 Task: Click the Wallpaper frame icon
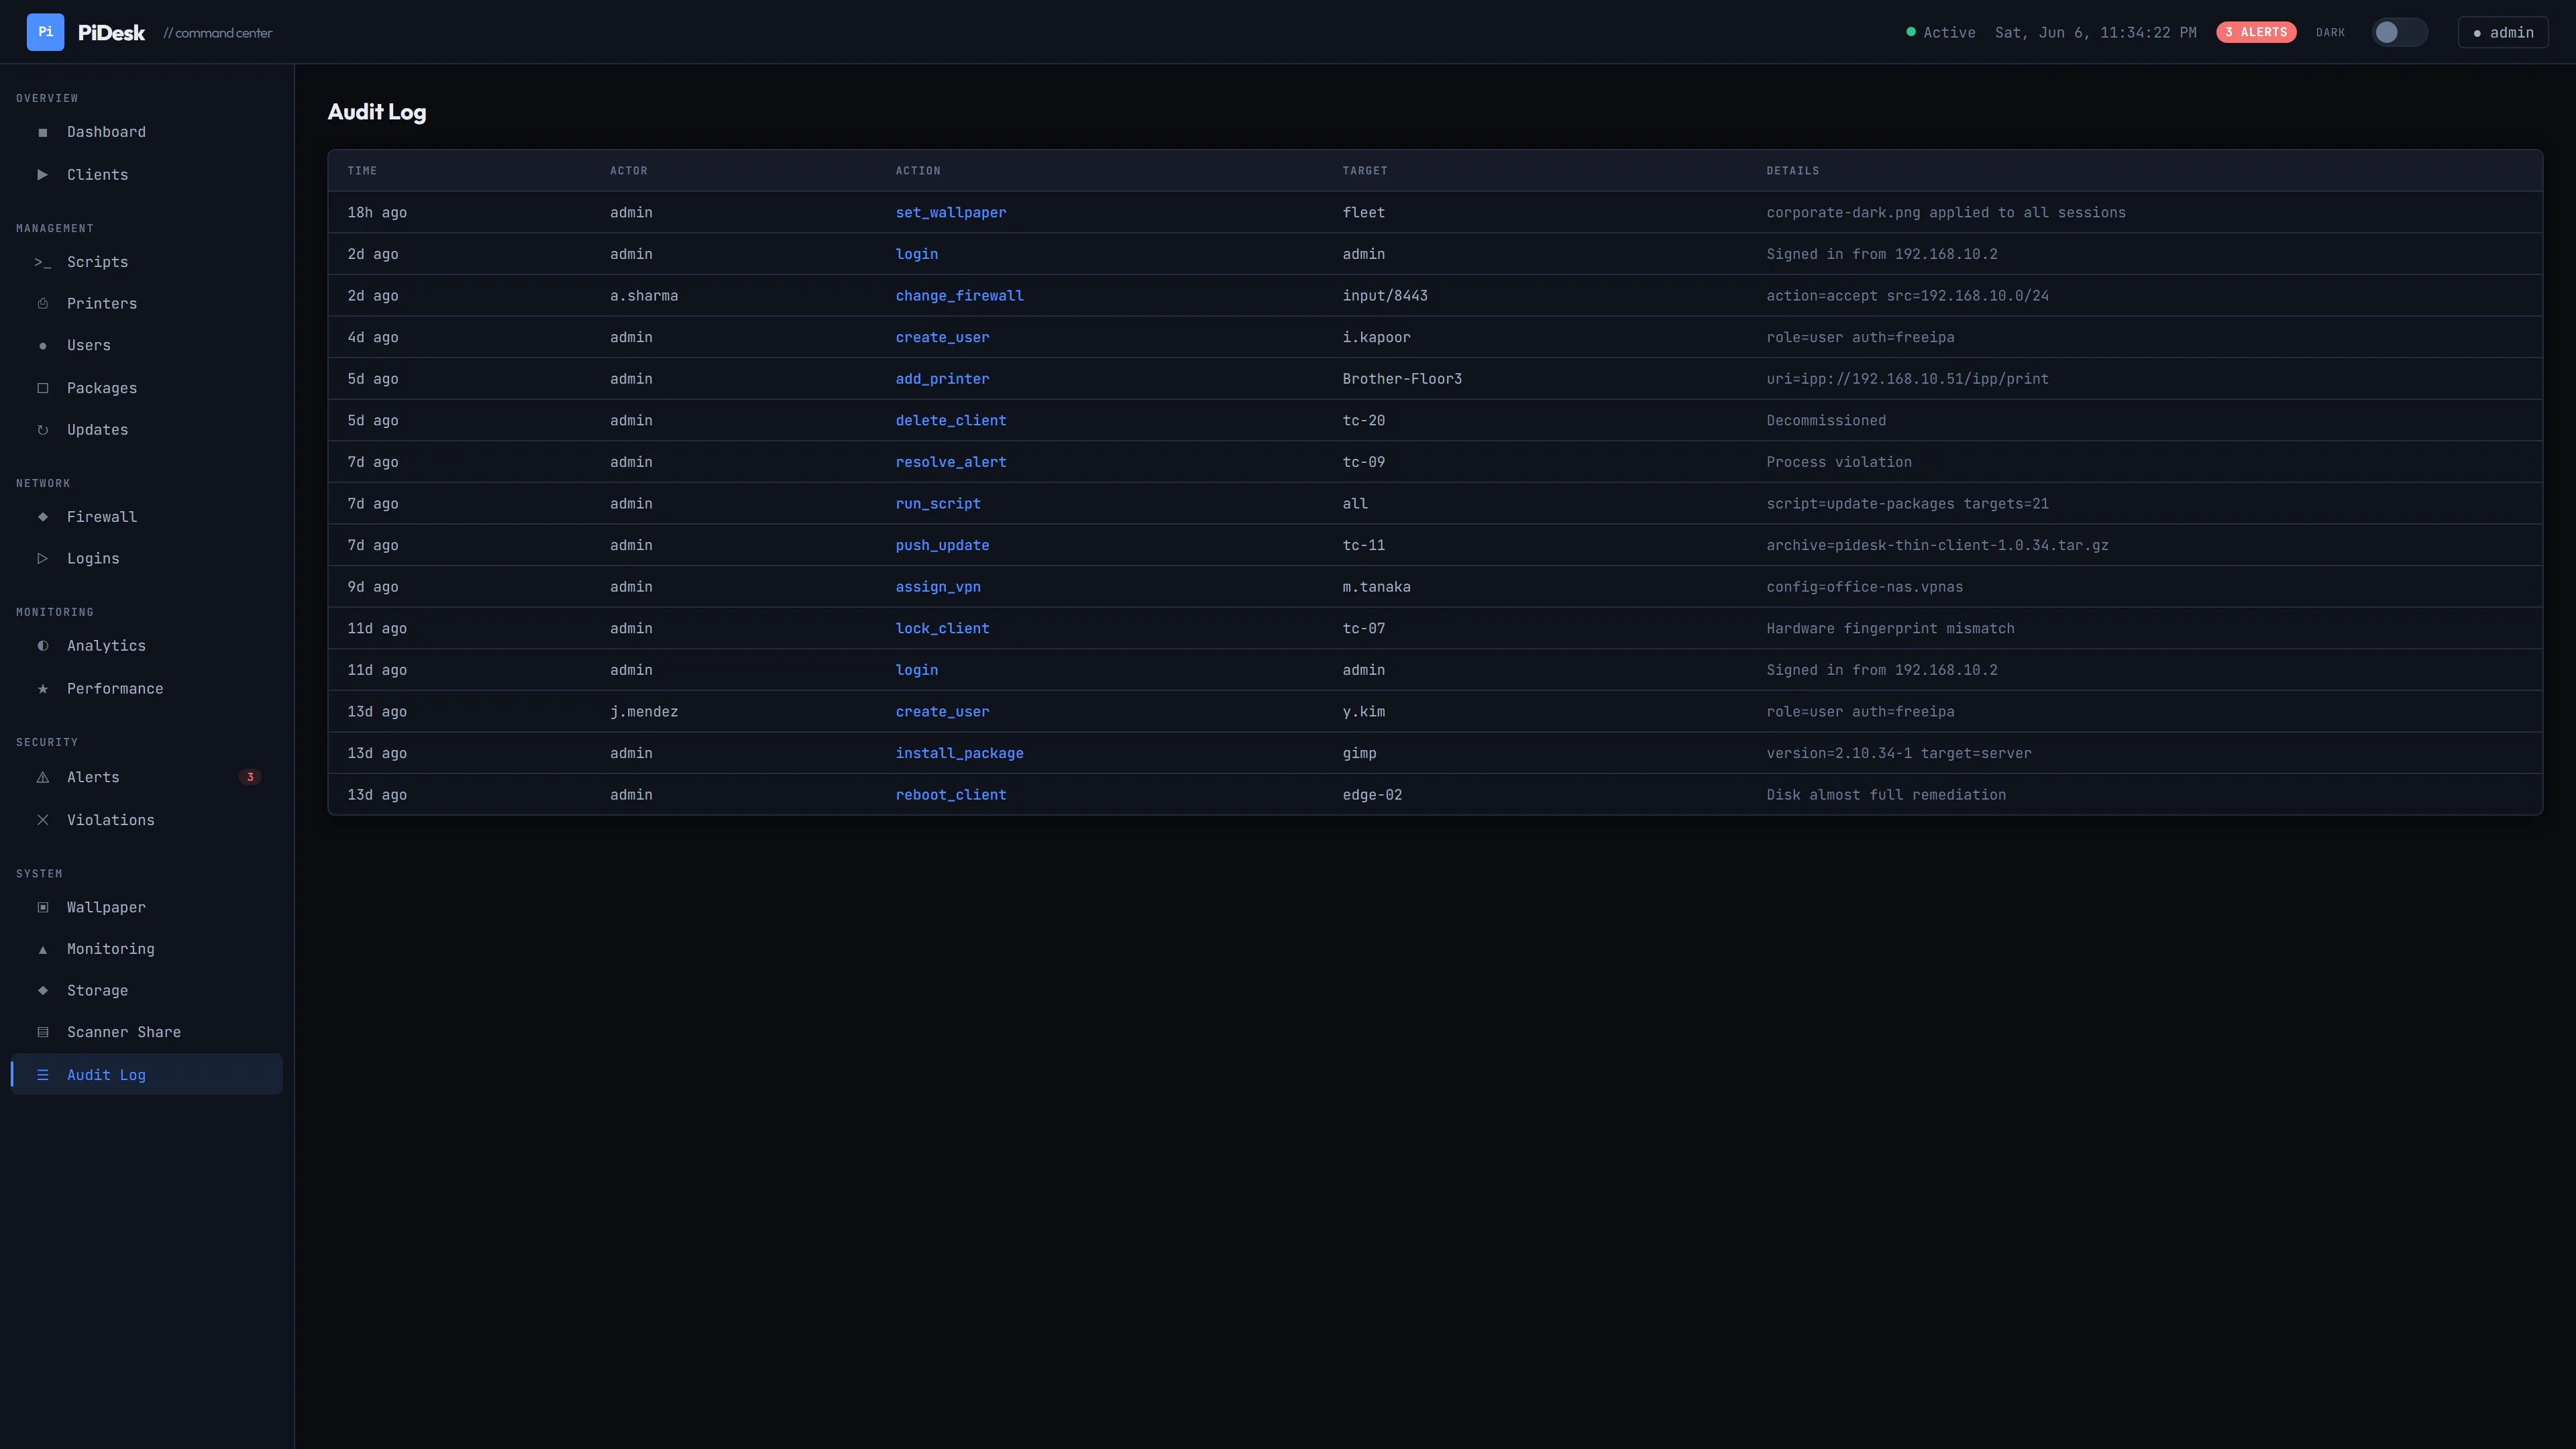42,907
